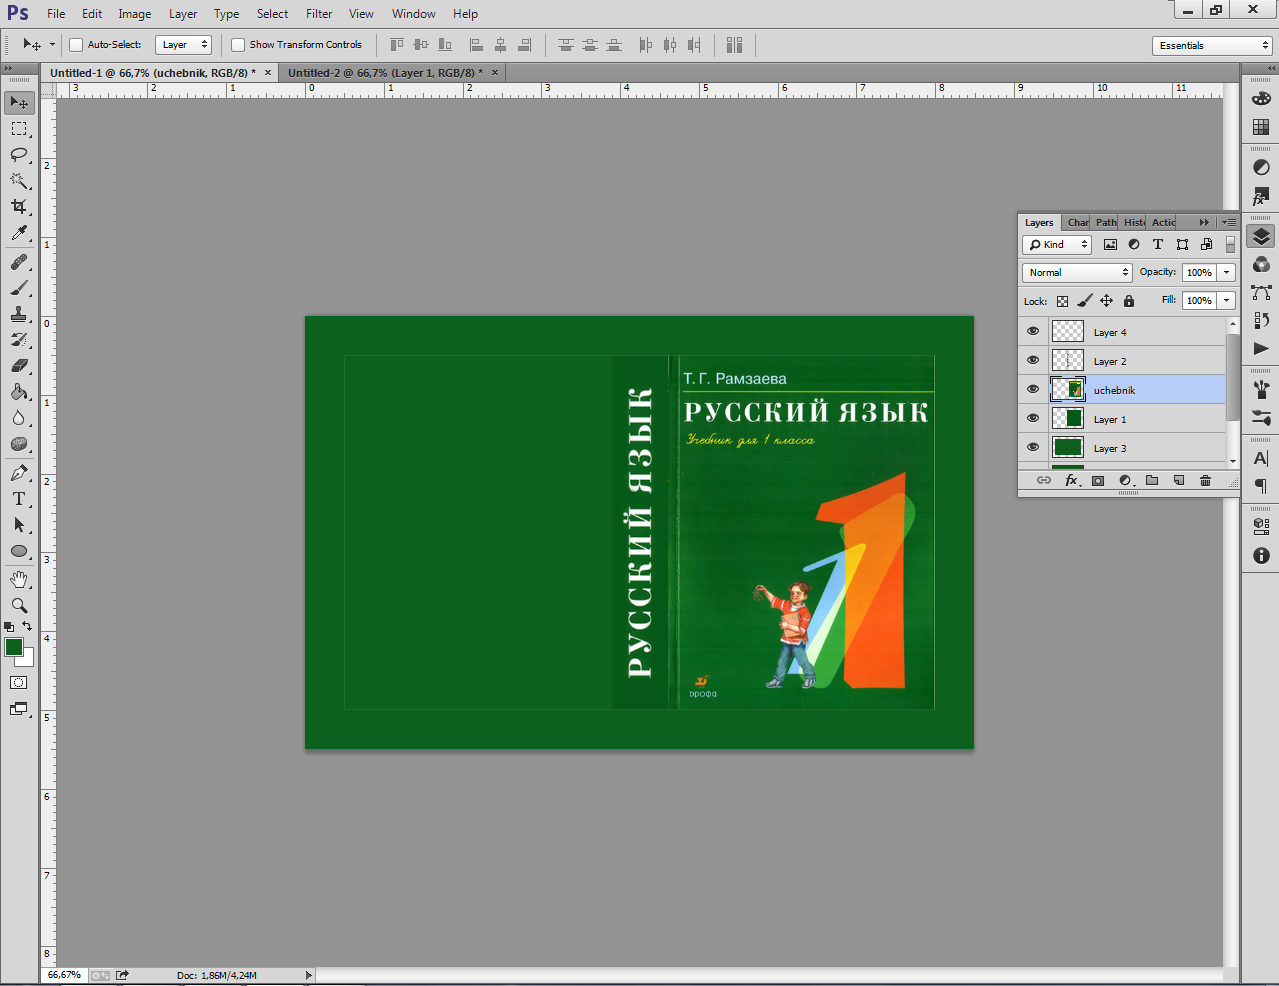This screenshot has height=986, width=1279.
Task: Switch to the History panel tab
Action: pos(1134,222)
